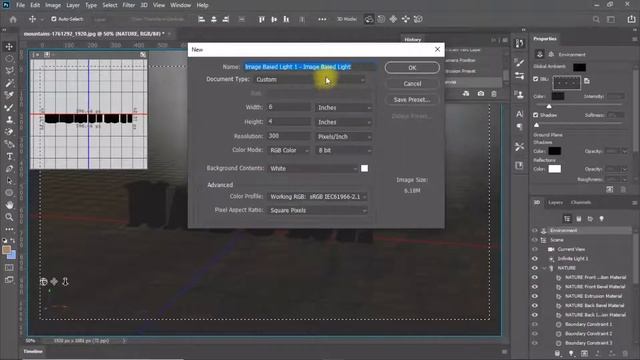Screen dimensions: 640x360
Task: Open the 3D menu
Action: pyautogui.click(x=144, y=5)
